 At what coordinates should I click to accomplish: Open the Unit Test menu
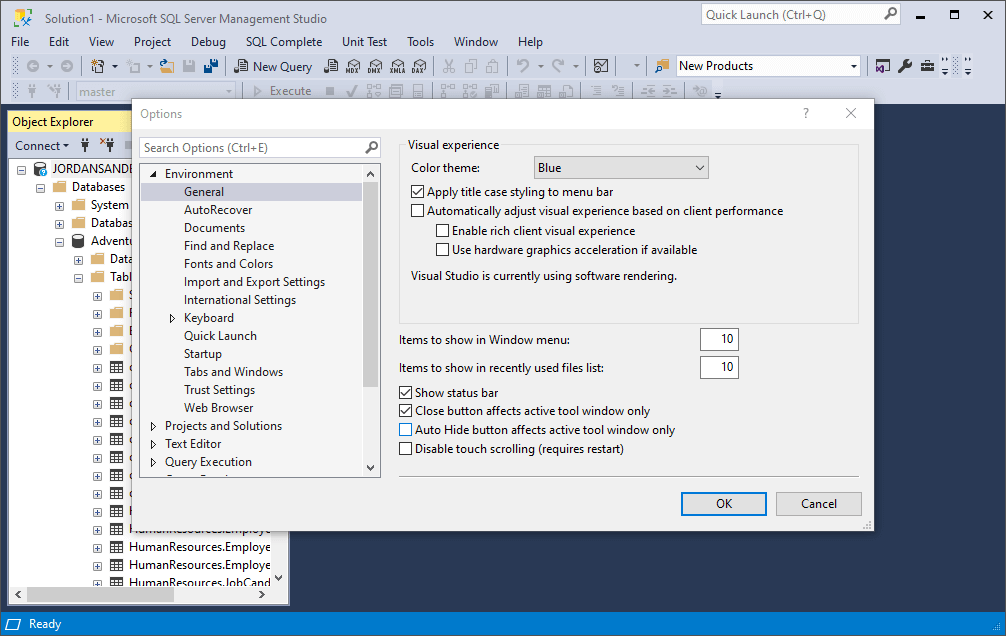[364, 42]
